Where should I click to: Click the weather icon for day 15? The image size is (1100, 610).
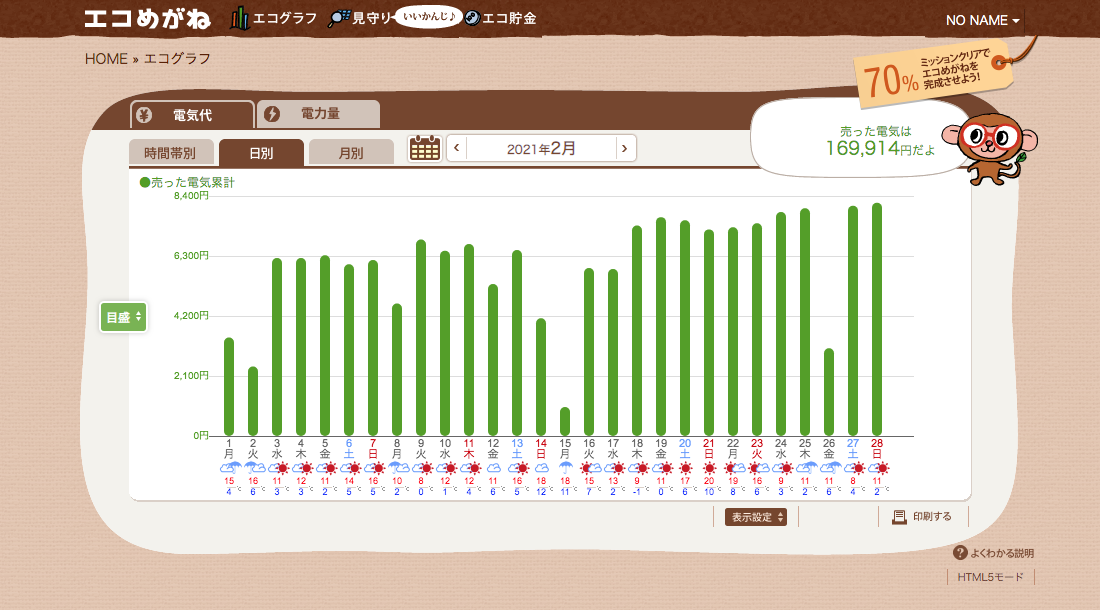[x=565, y=468]
